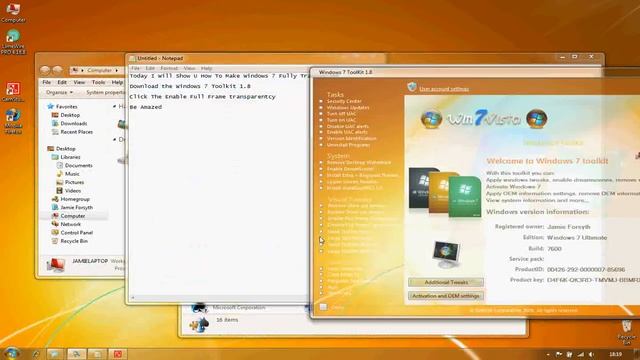Open the Action Center flag tray icon
This screenshot has height=360, width=640.
click(x=558, y=355)
